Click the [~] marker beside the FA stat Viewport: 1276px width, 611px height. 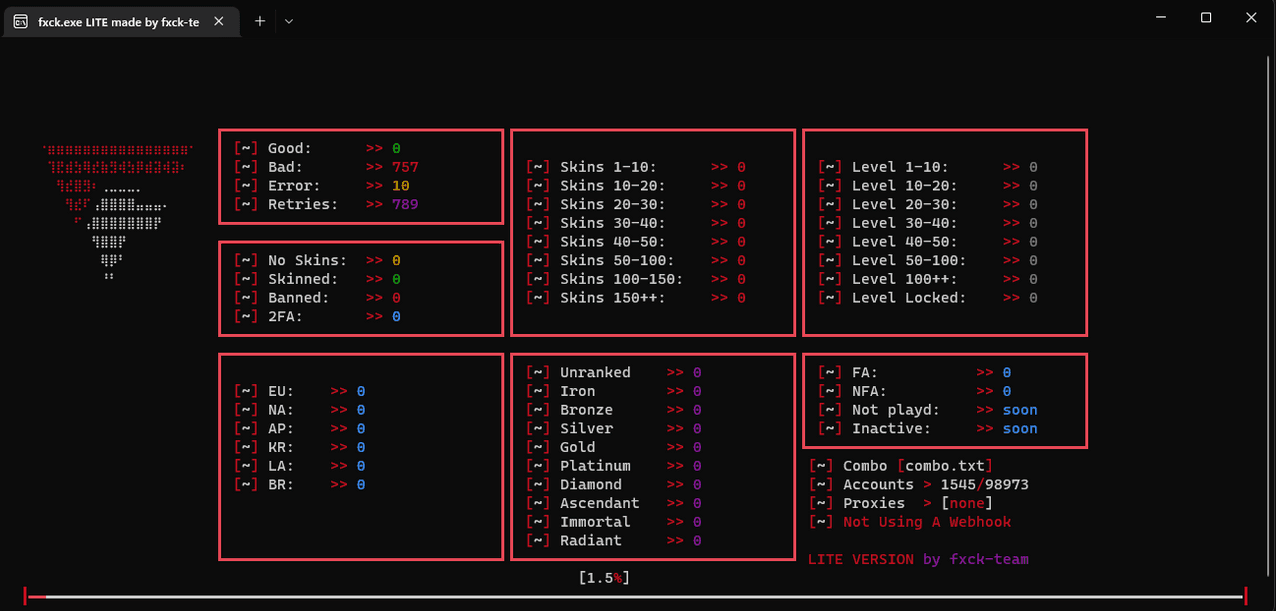[x=830, y=372]
